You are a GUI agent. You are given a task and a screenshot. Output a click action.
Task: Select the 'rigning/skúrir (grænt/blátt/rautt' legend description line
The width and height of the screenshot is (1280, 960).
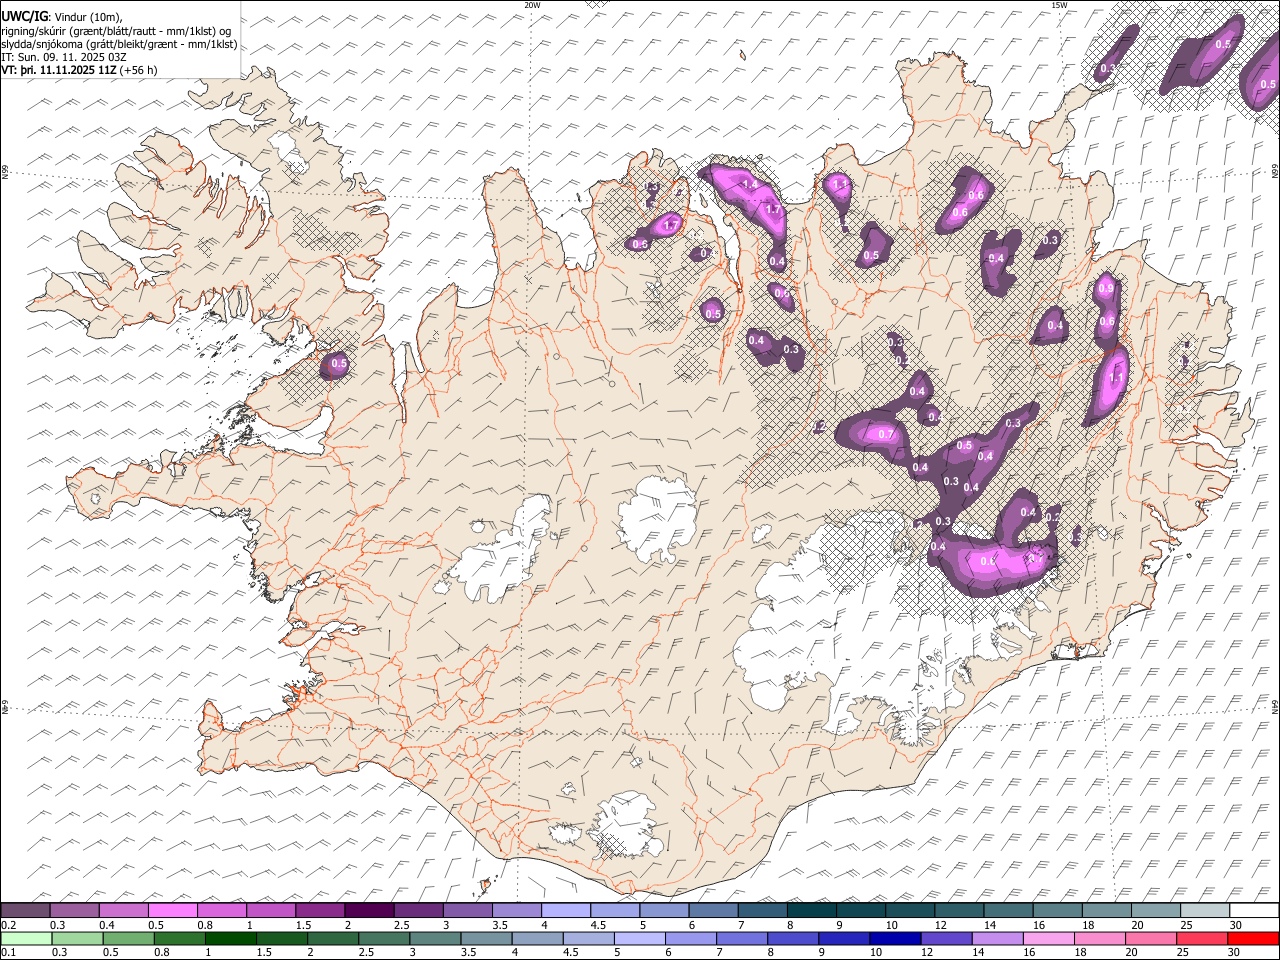pyautogui.click(x=117, y=30)
